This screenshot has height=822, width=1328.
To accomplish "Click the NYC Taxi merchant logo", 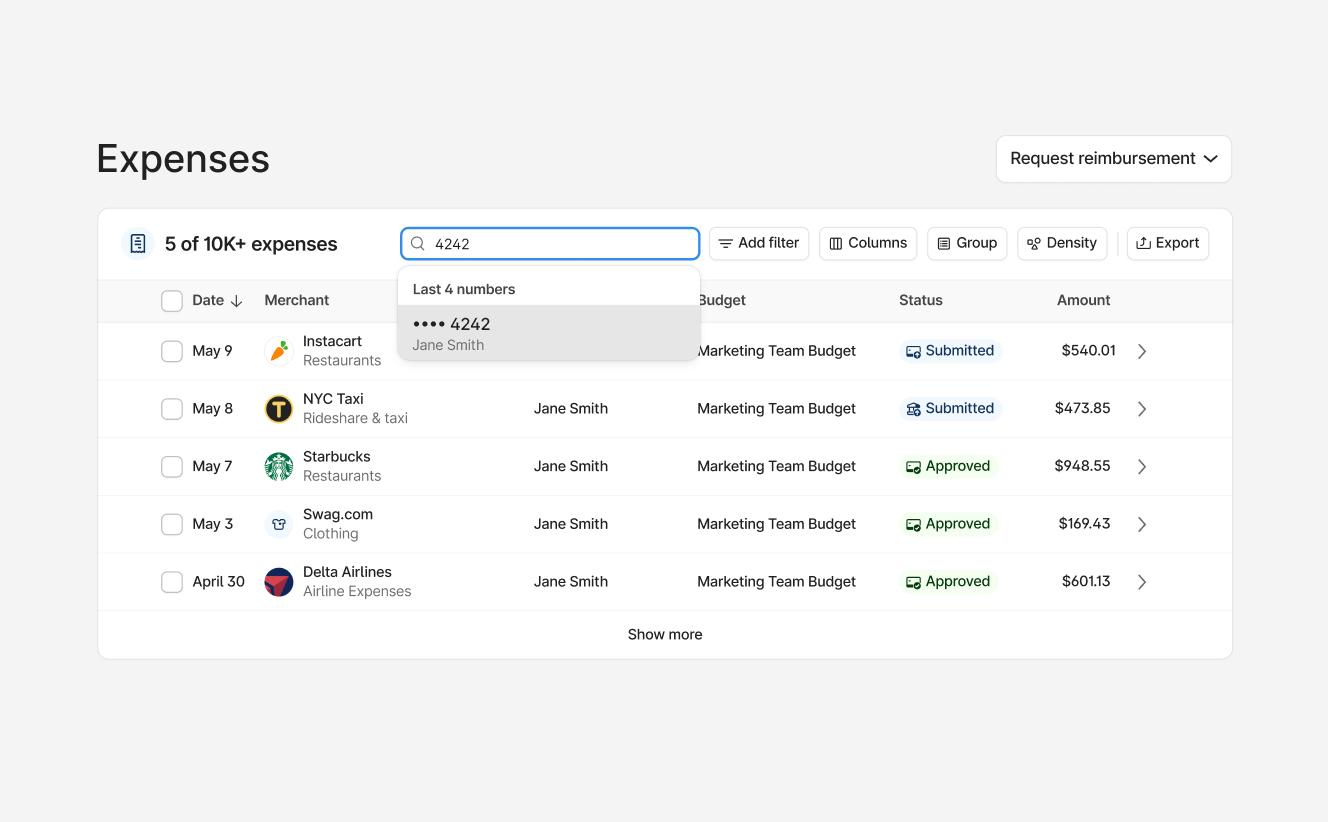I will click(x=278, y=409).
